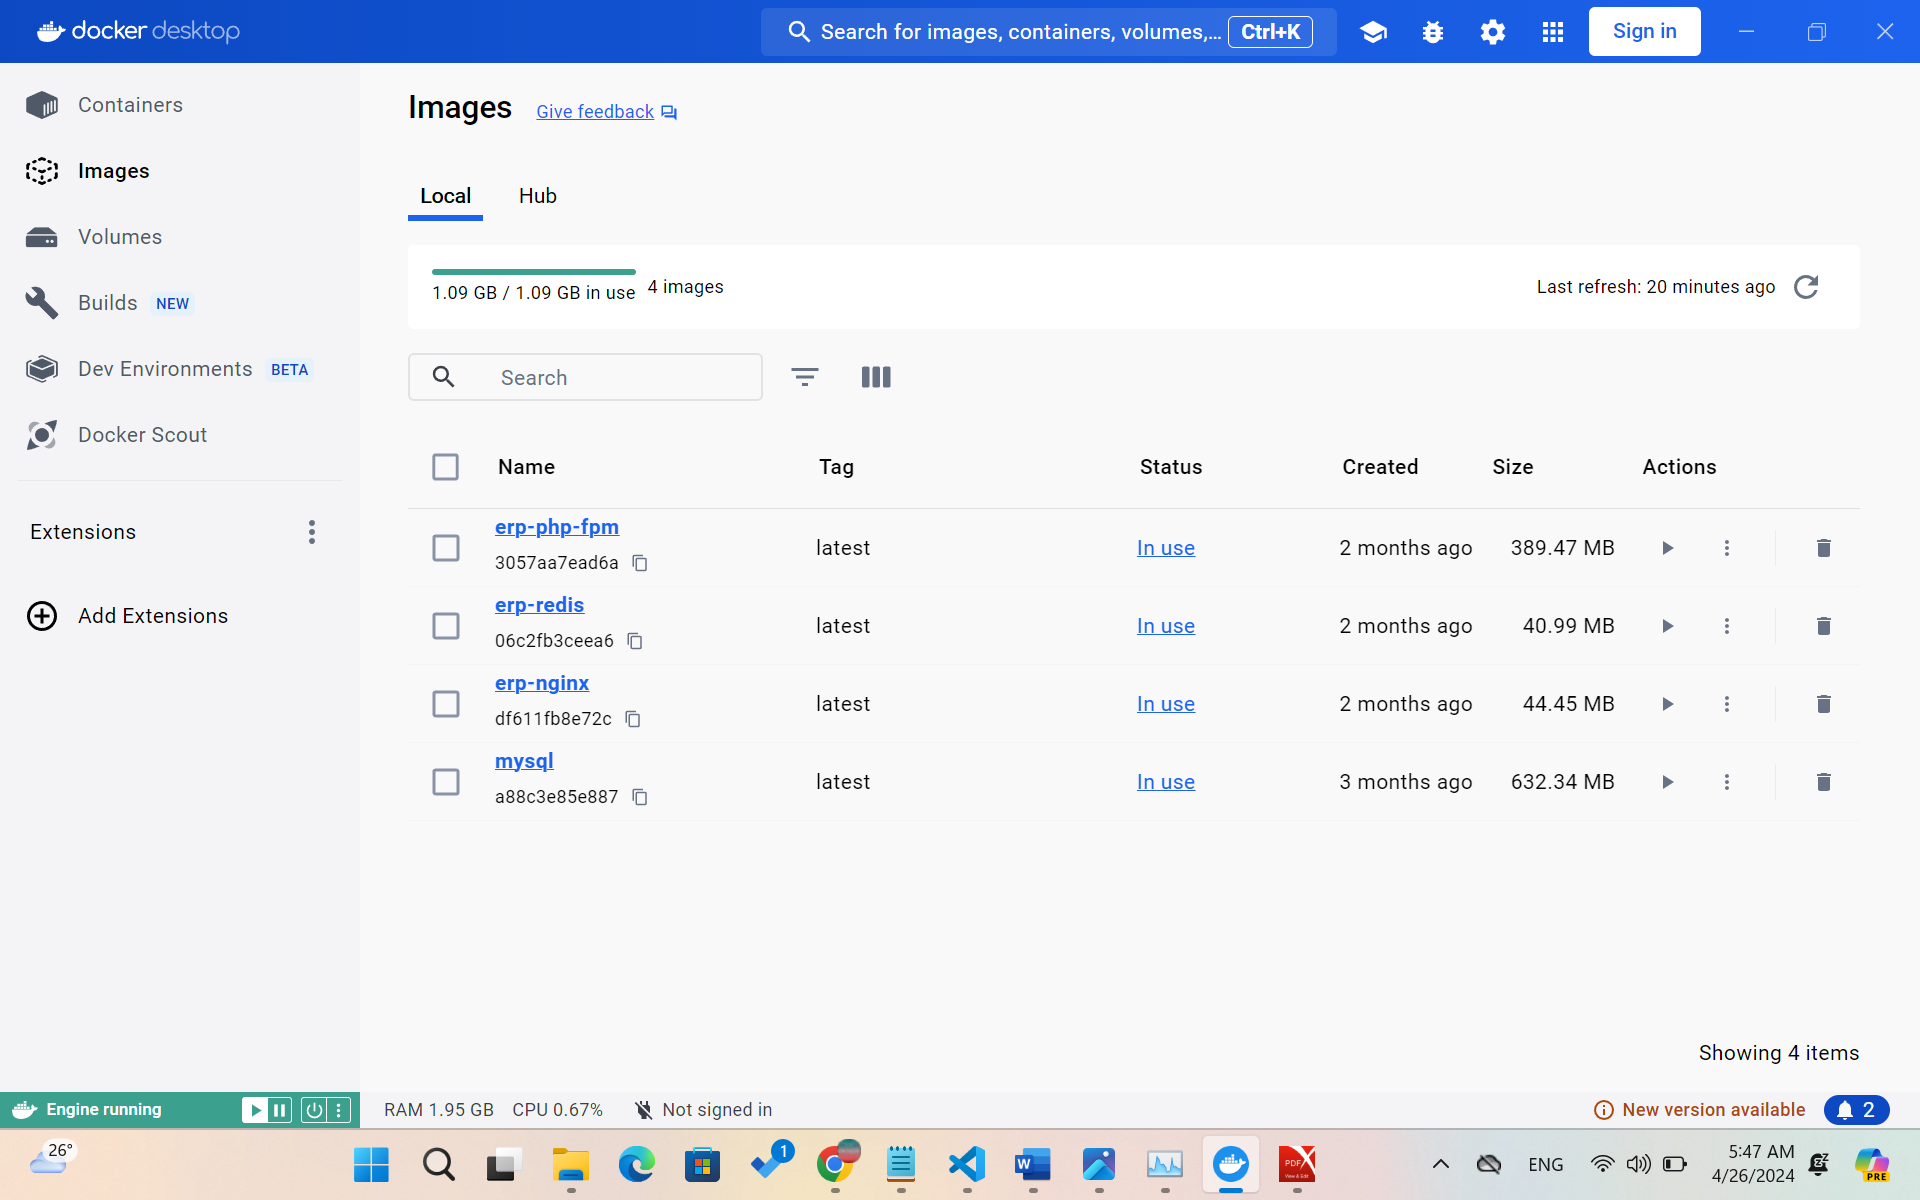
Task: Toggle the erp-redis image checkbox
Action: pos(445,625)
